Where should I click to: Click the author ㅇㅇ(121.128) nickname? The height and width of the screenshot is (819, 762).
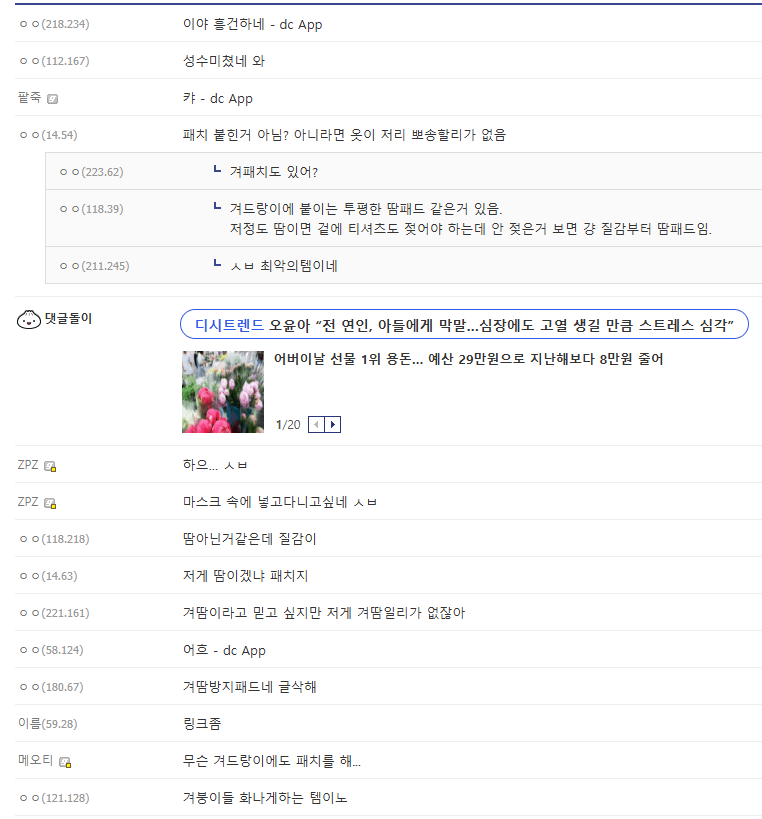click(x=54, y=798)
